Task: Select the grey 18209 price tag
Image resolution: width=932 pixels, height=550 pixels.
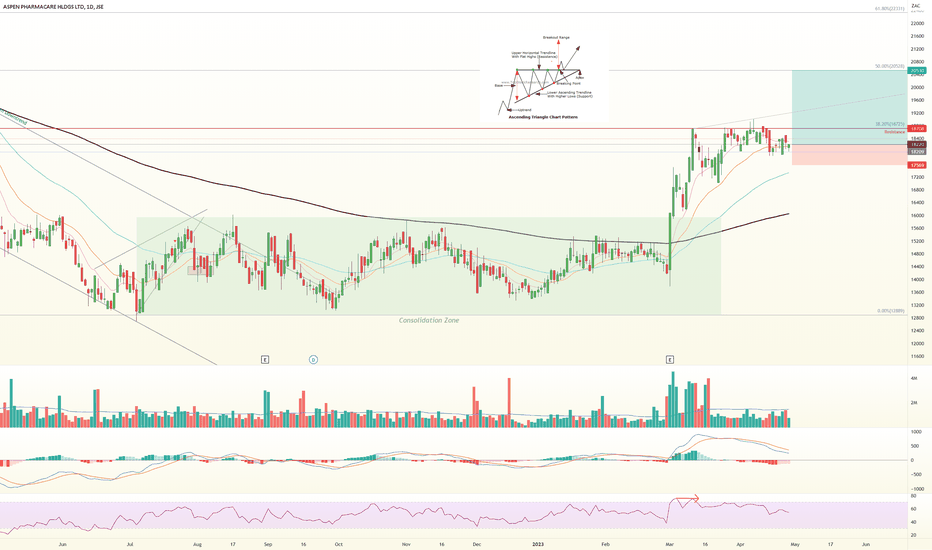Action: tap(917, 152)
